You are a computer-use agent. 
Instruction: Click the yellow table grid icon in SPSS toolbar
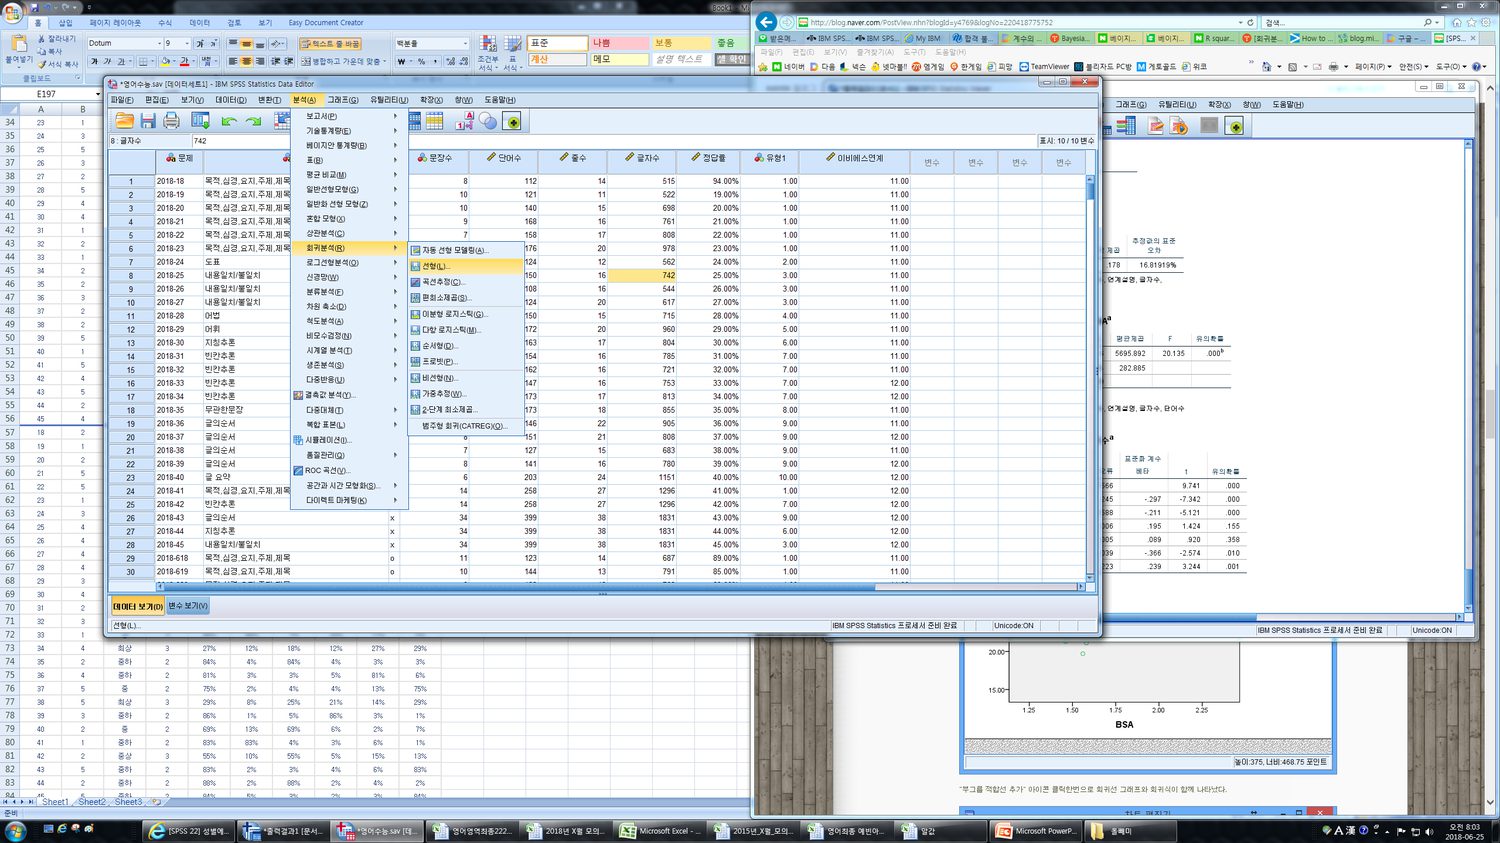pyautogui.click(x=435, y=121)
